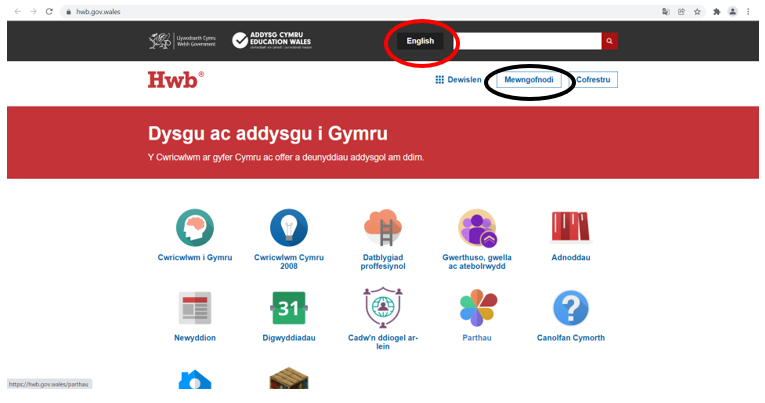The height and width of the screenshot is (403, 765).
Task: Follow the Canolfan Cymorth text link
Action: click(x=571, y=338)
